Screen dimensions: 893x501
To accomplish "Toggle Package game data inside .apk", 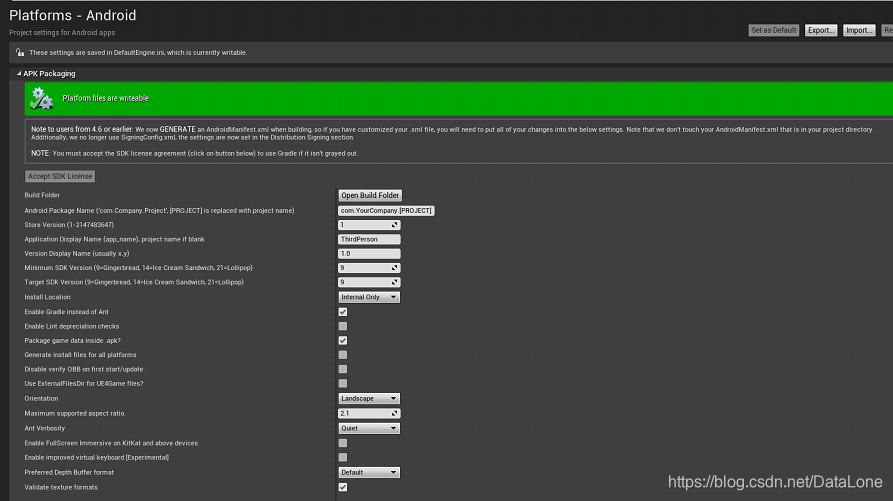I will (x=343, y=340).
